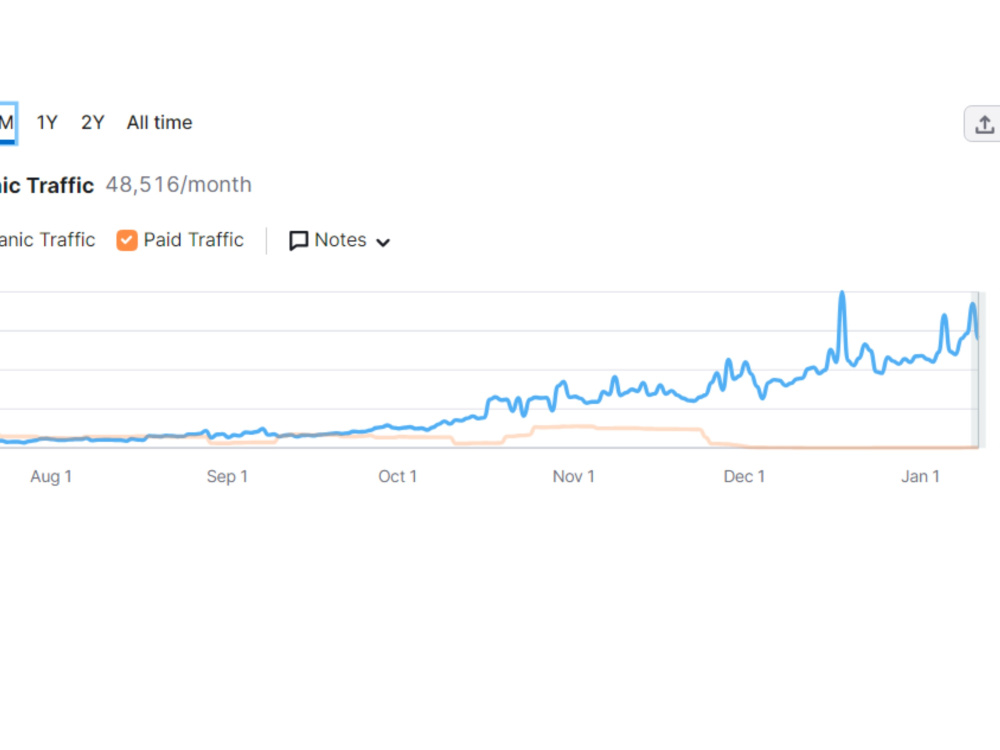Select the 1Y time range
Screen dimensions: 1000x750
[x=47, y=122]
